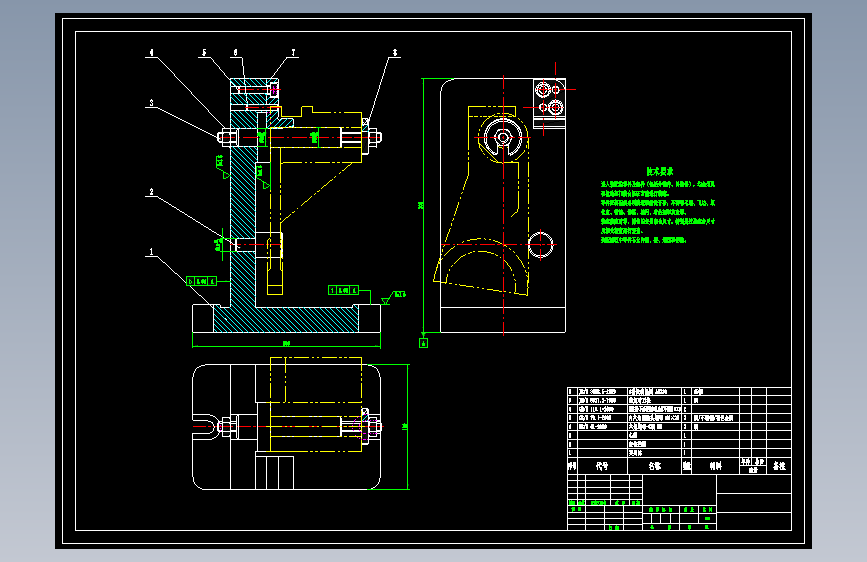Screen dimensions: 867x562
Task: Select the vertical height dimension in right view
Action: (421, 205)
